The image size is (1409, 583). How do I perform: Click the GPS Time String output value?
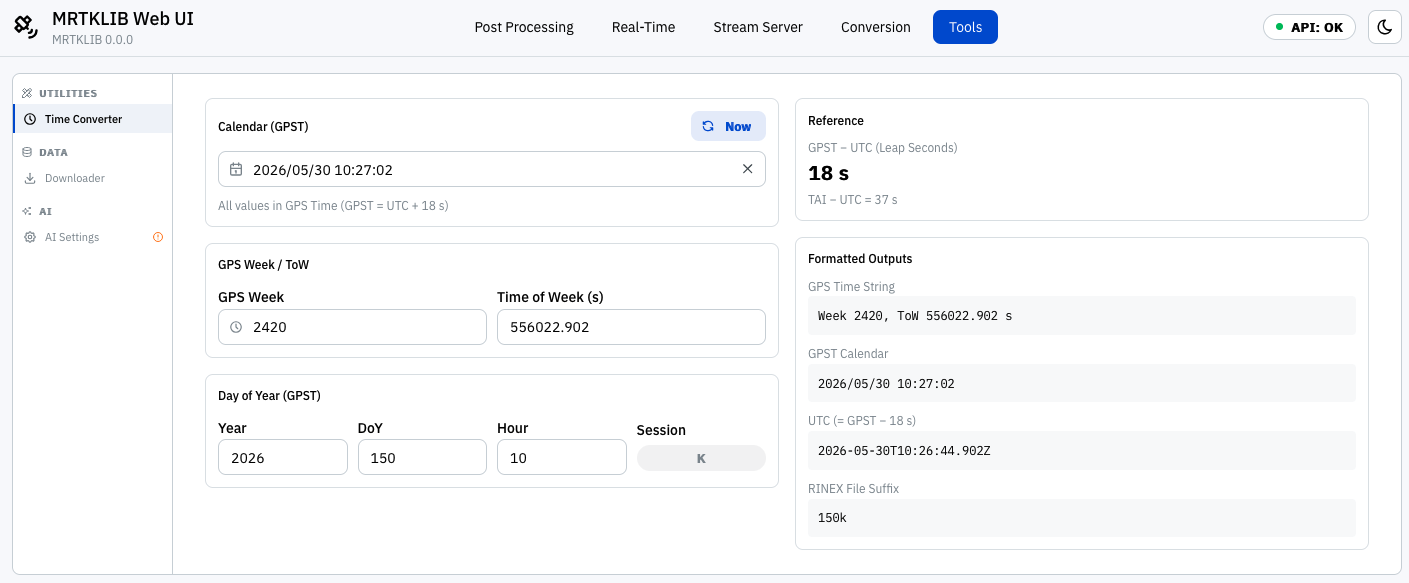pyautogui.click(x=1082, y=316)
